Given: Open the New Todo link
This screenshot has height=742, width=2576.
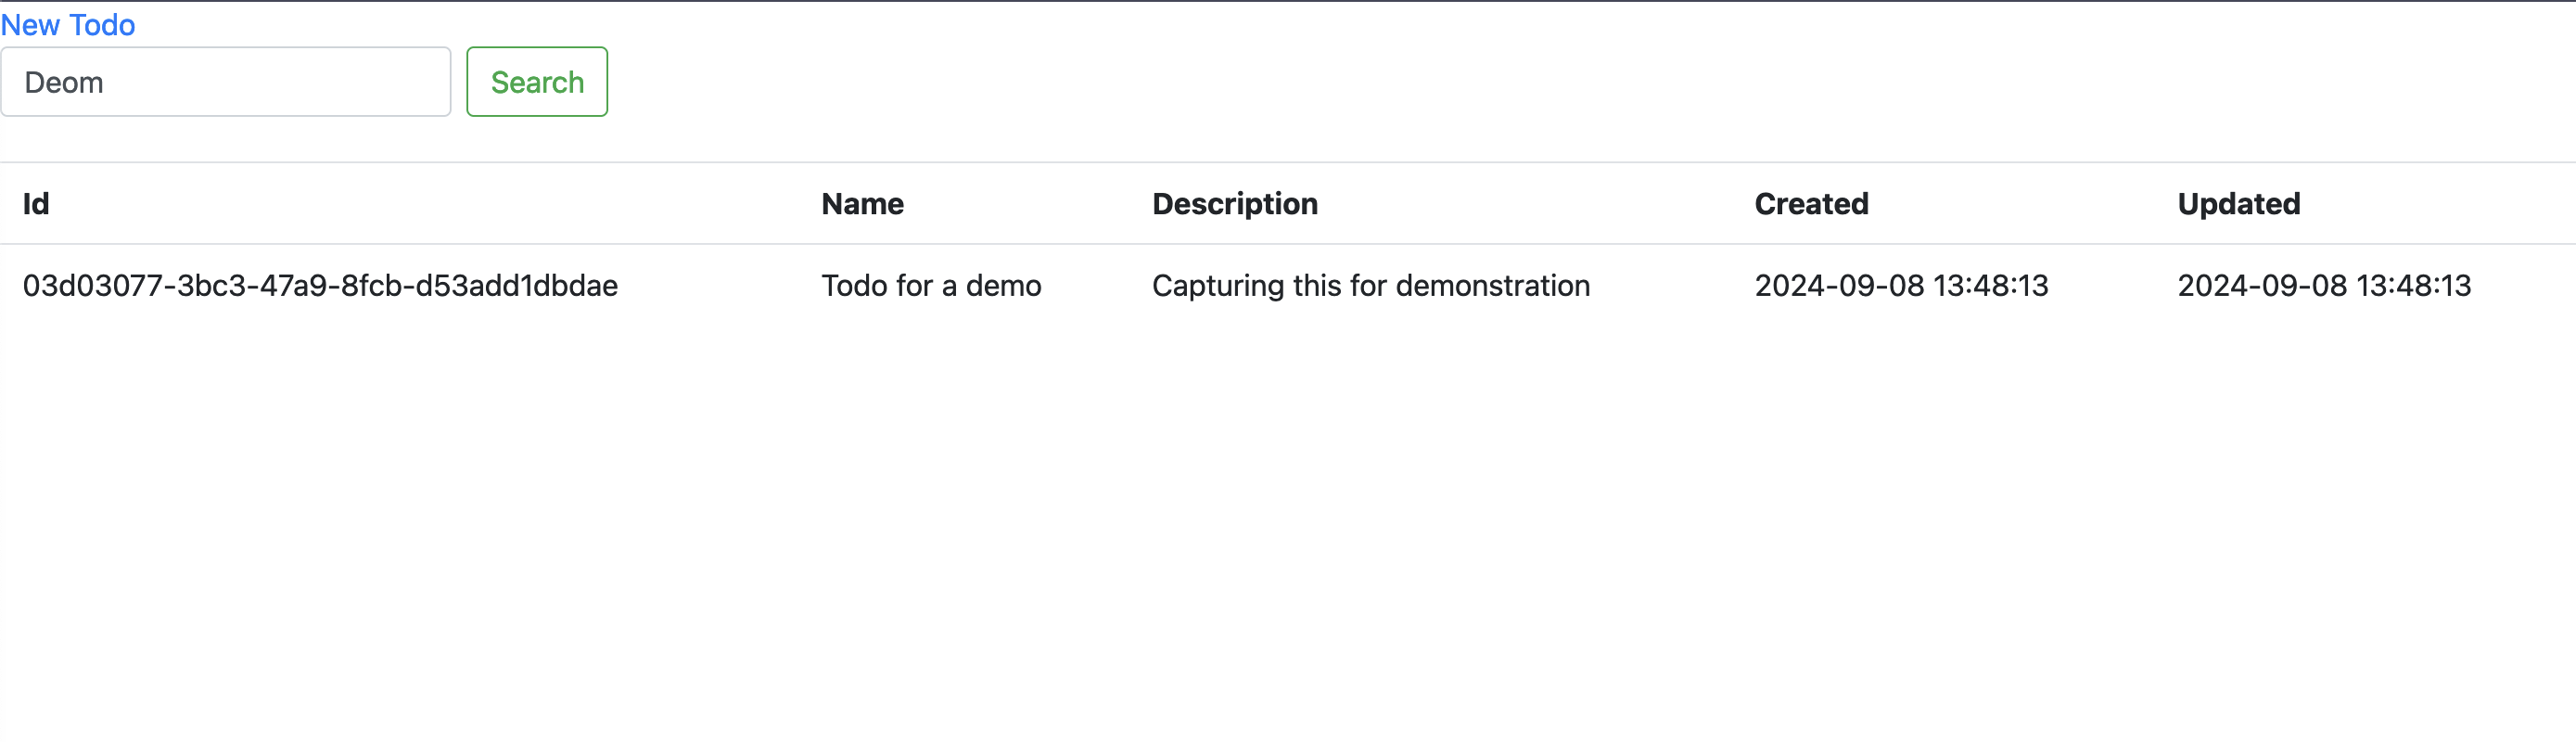Looking at the screenshot, I should [x=68, y=25].
